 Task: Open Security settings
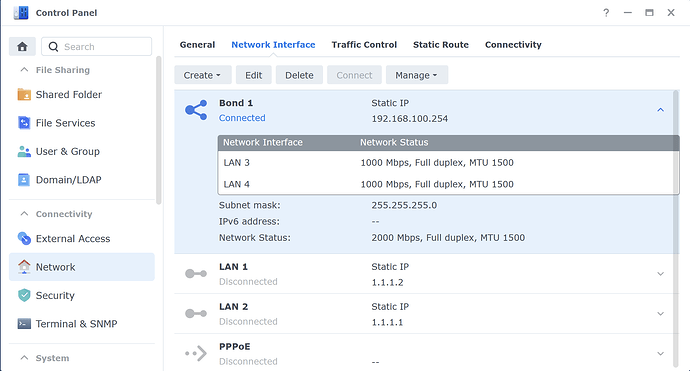pos(81,295)
